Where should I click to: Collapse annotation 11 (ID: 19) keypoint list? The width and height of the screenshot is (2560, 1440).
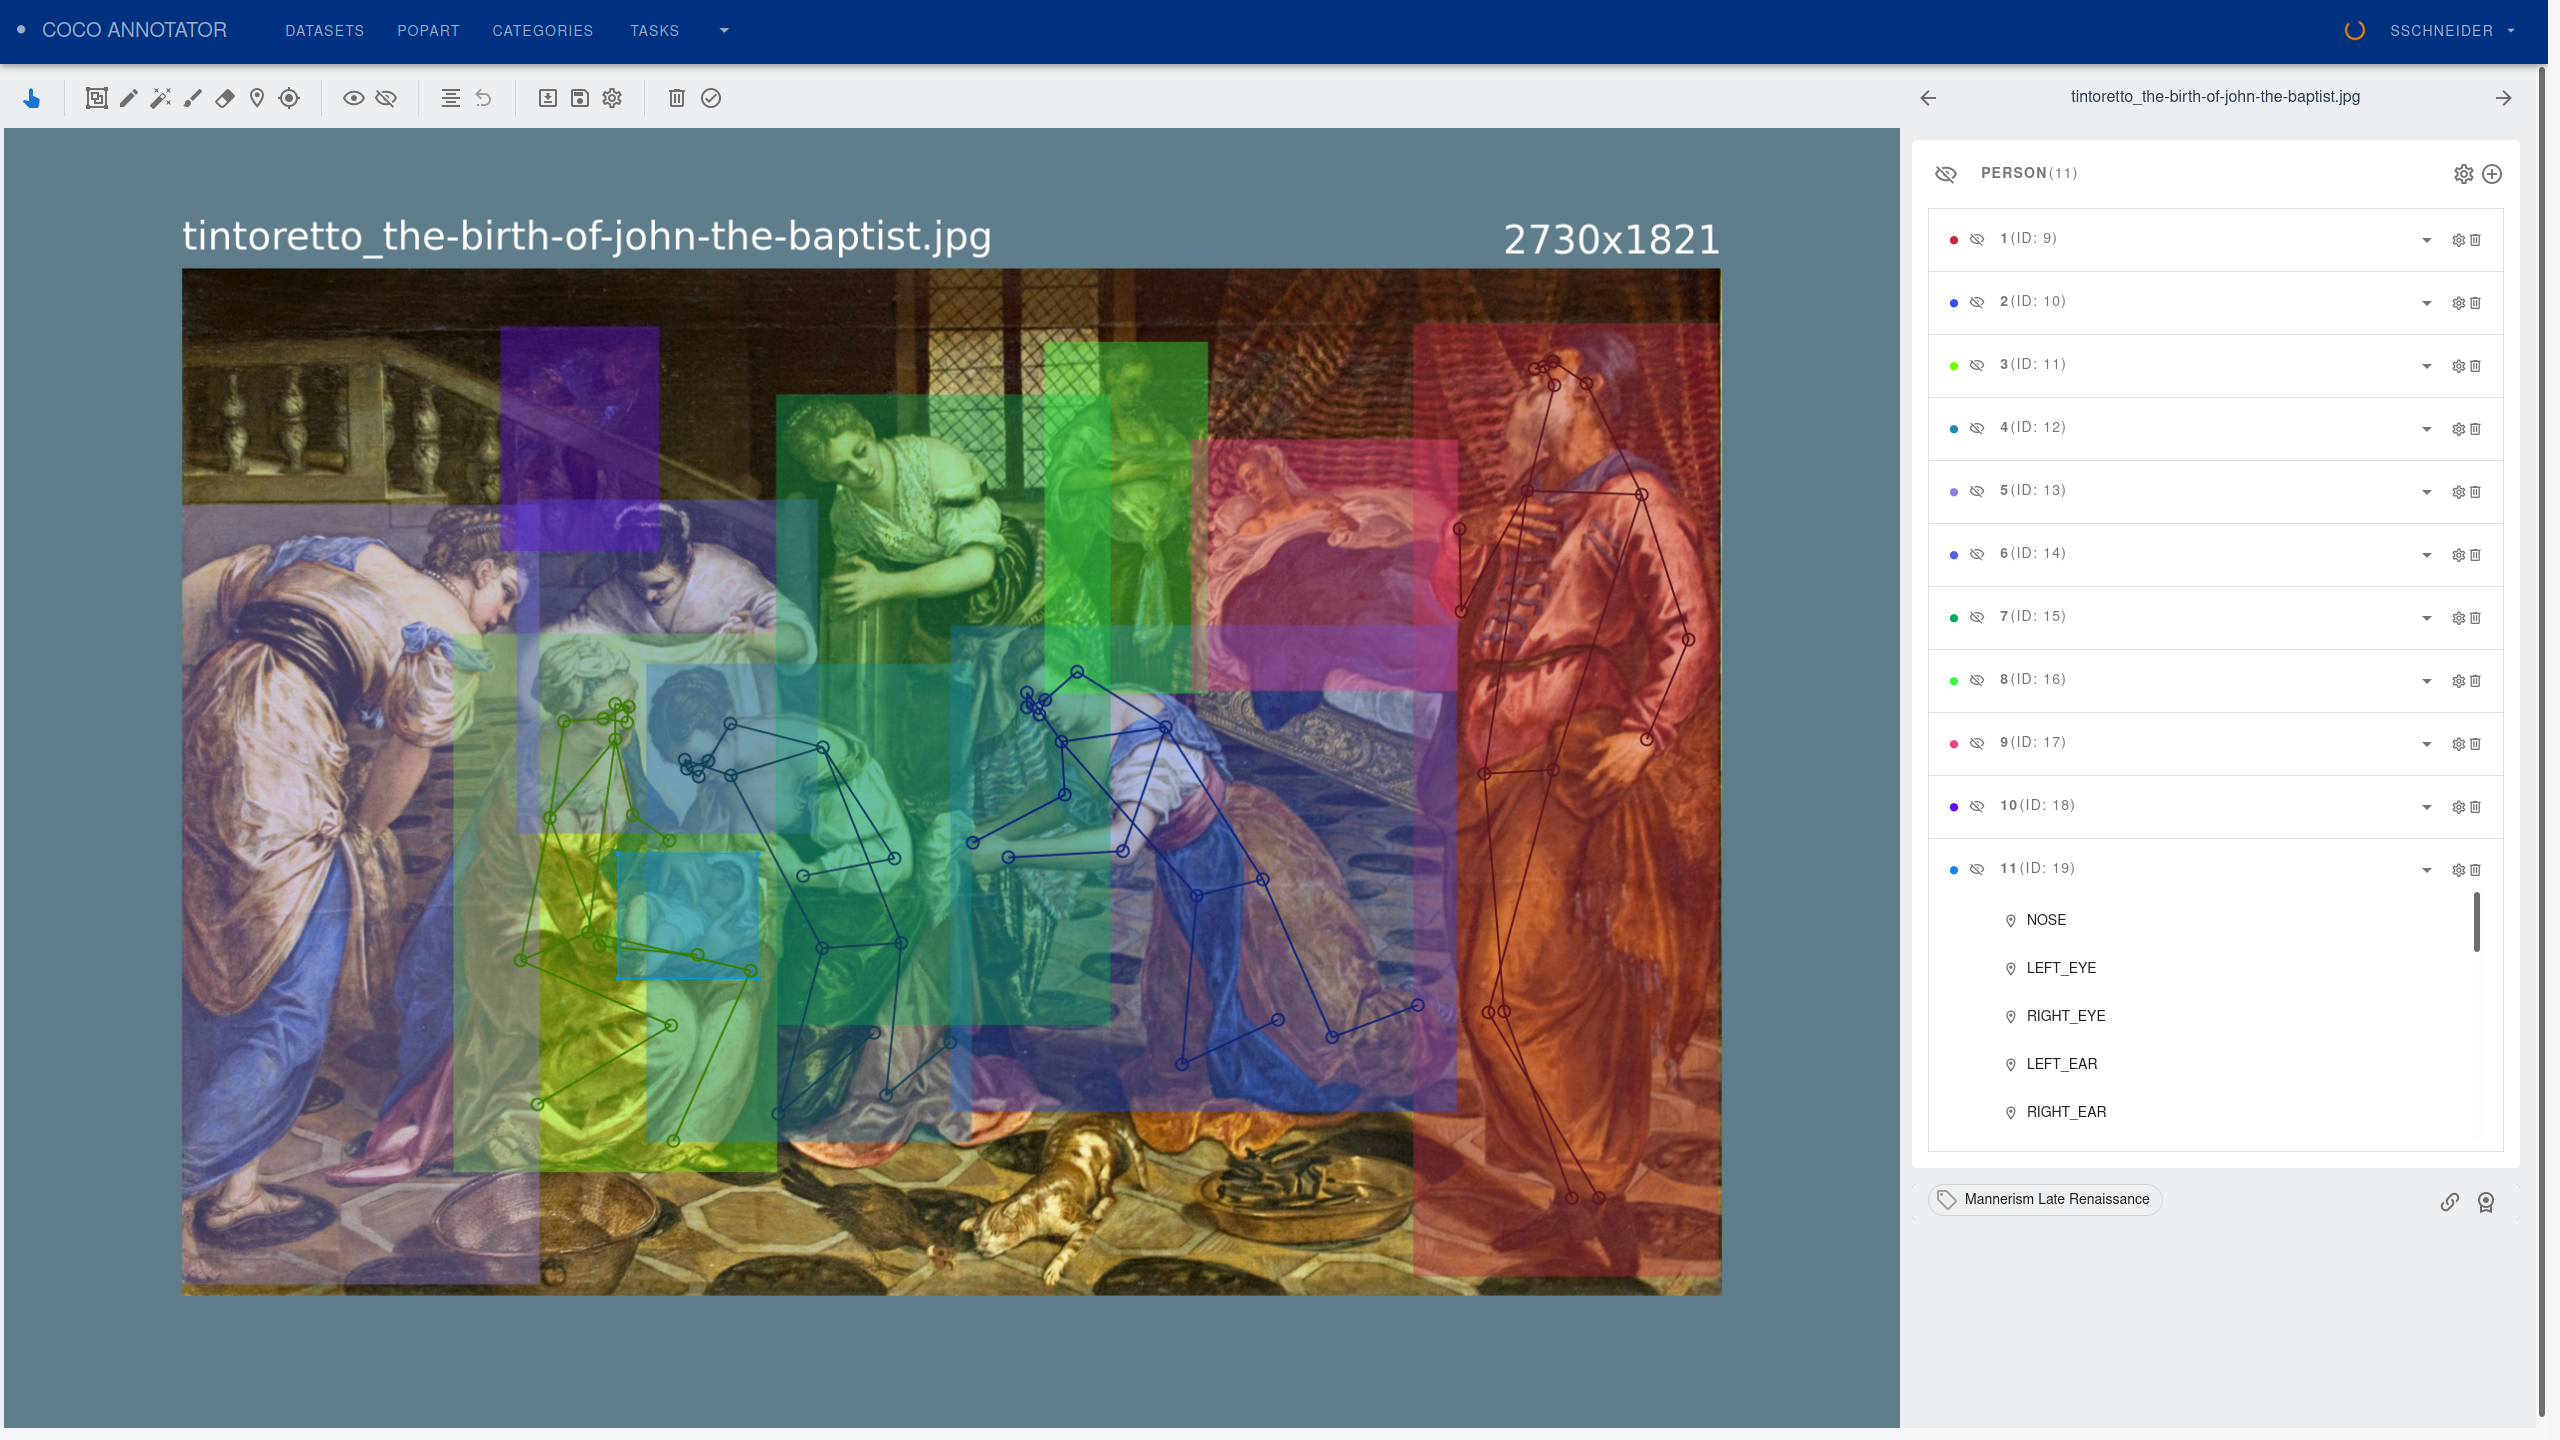[2427, 870]
